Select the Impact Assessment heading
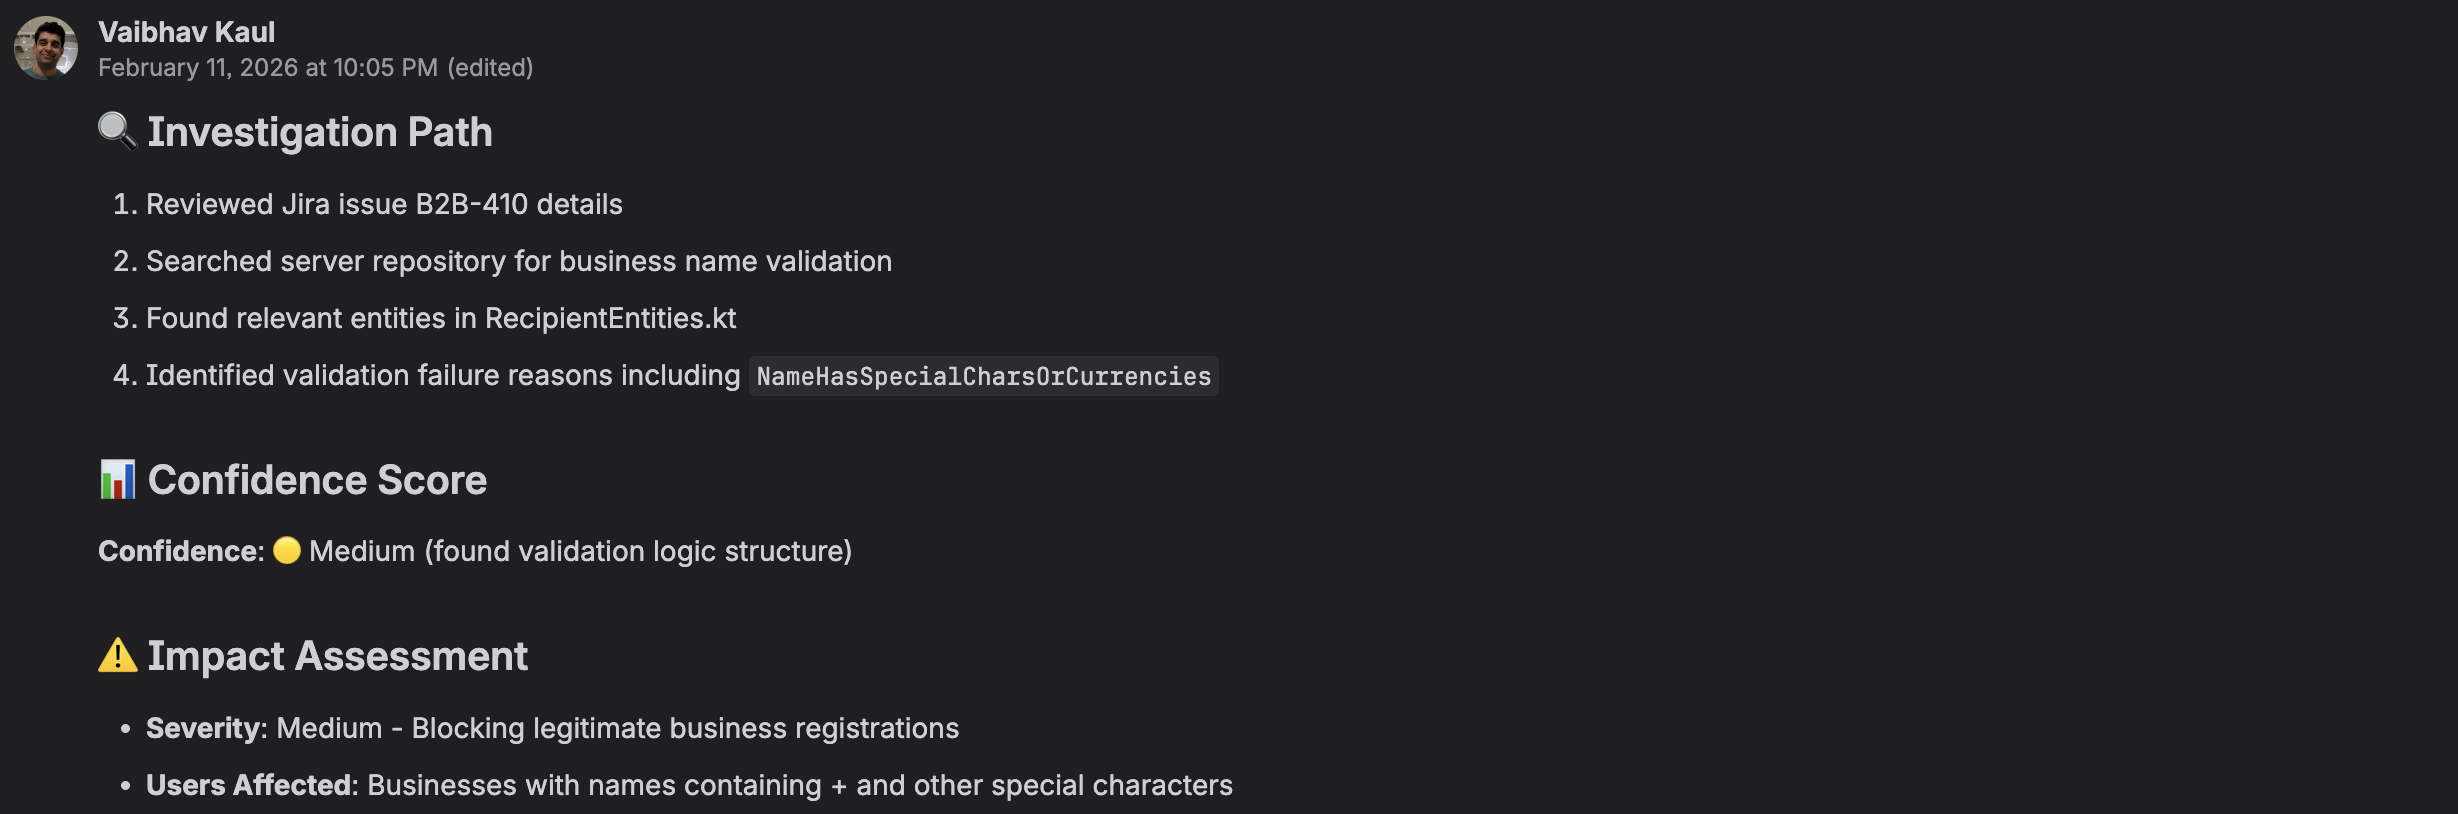Viewport: 2458px width, 814px height. [337, 656]
